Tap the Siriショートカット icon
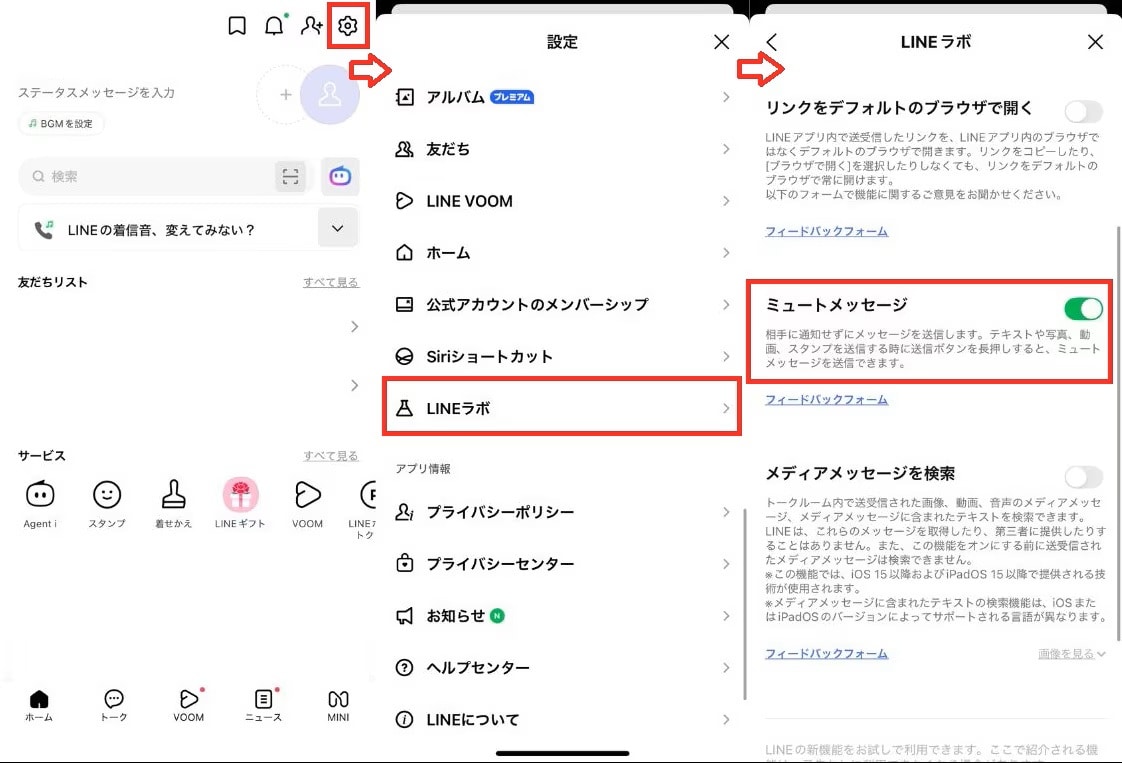The width and height of the screenshot is (1122, 763). click(404, 356)
